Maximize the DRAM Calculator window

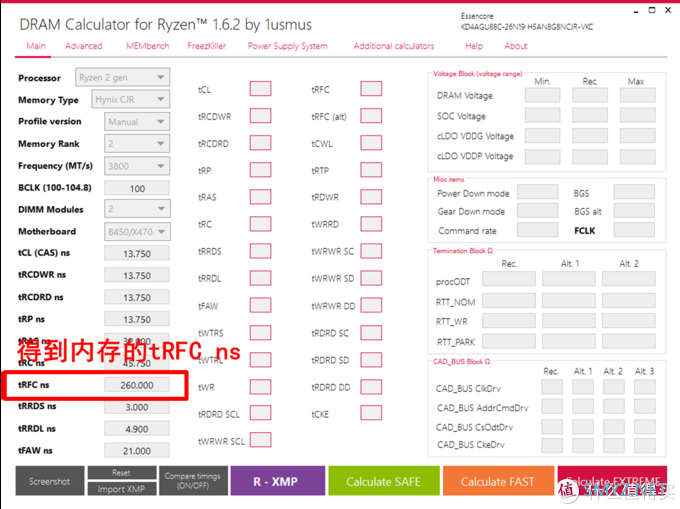652,10
